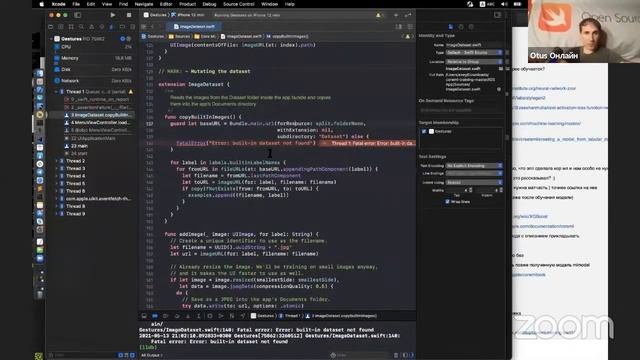Click the Step Over debug icon

click(x=177, y=316)
